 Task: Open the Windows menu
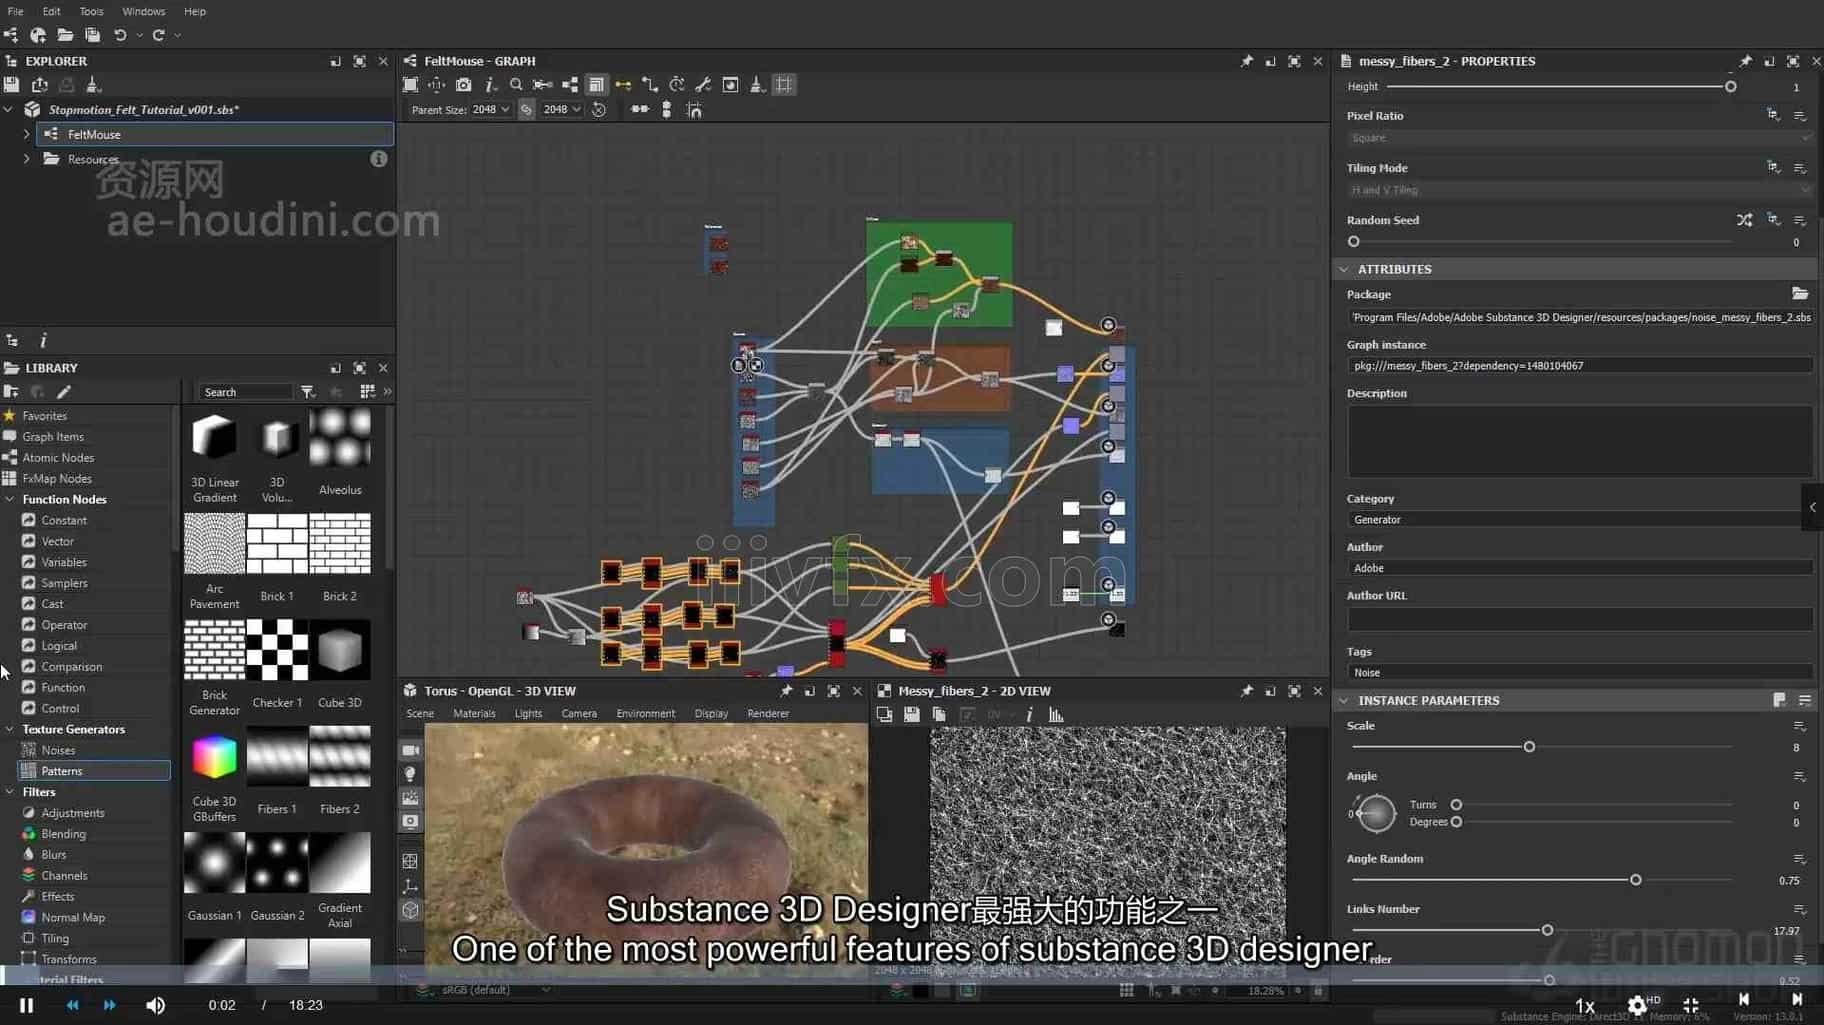[143, 11]
